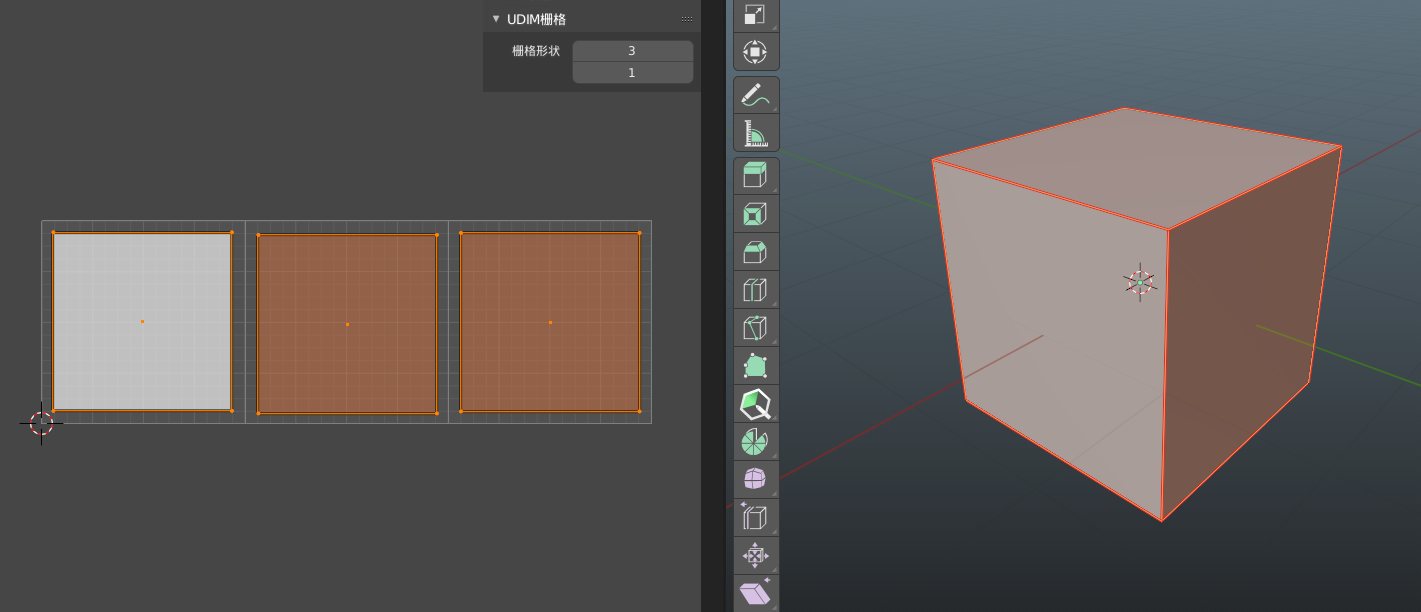Select the Shrink/Fatten tool
Image resolution: width=1421 pixels, height=612 pixels.
click(x=755, y=554)
